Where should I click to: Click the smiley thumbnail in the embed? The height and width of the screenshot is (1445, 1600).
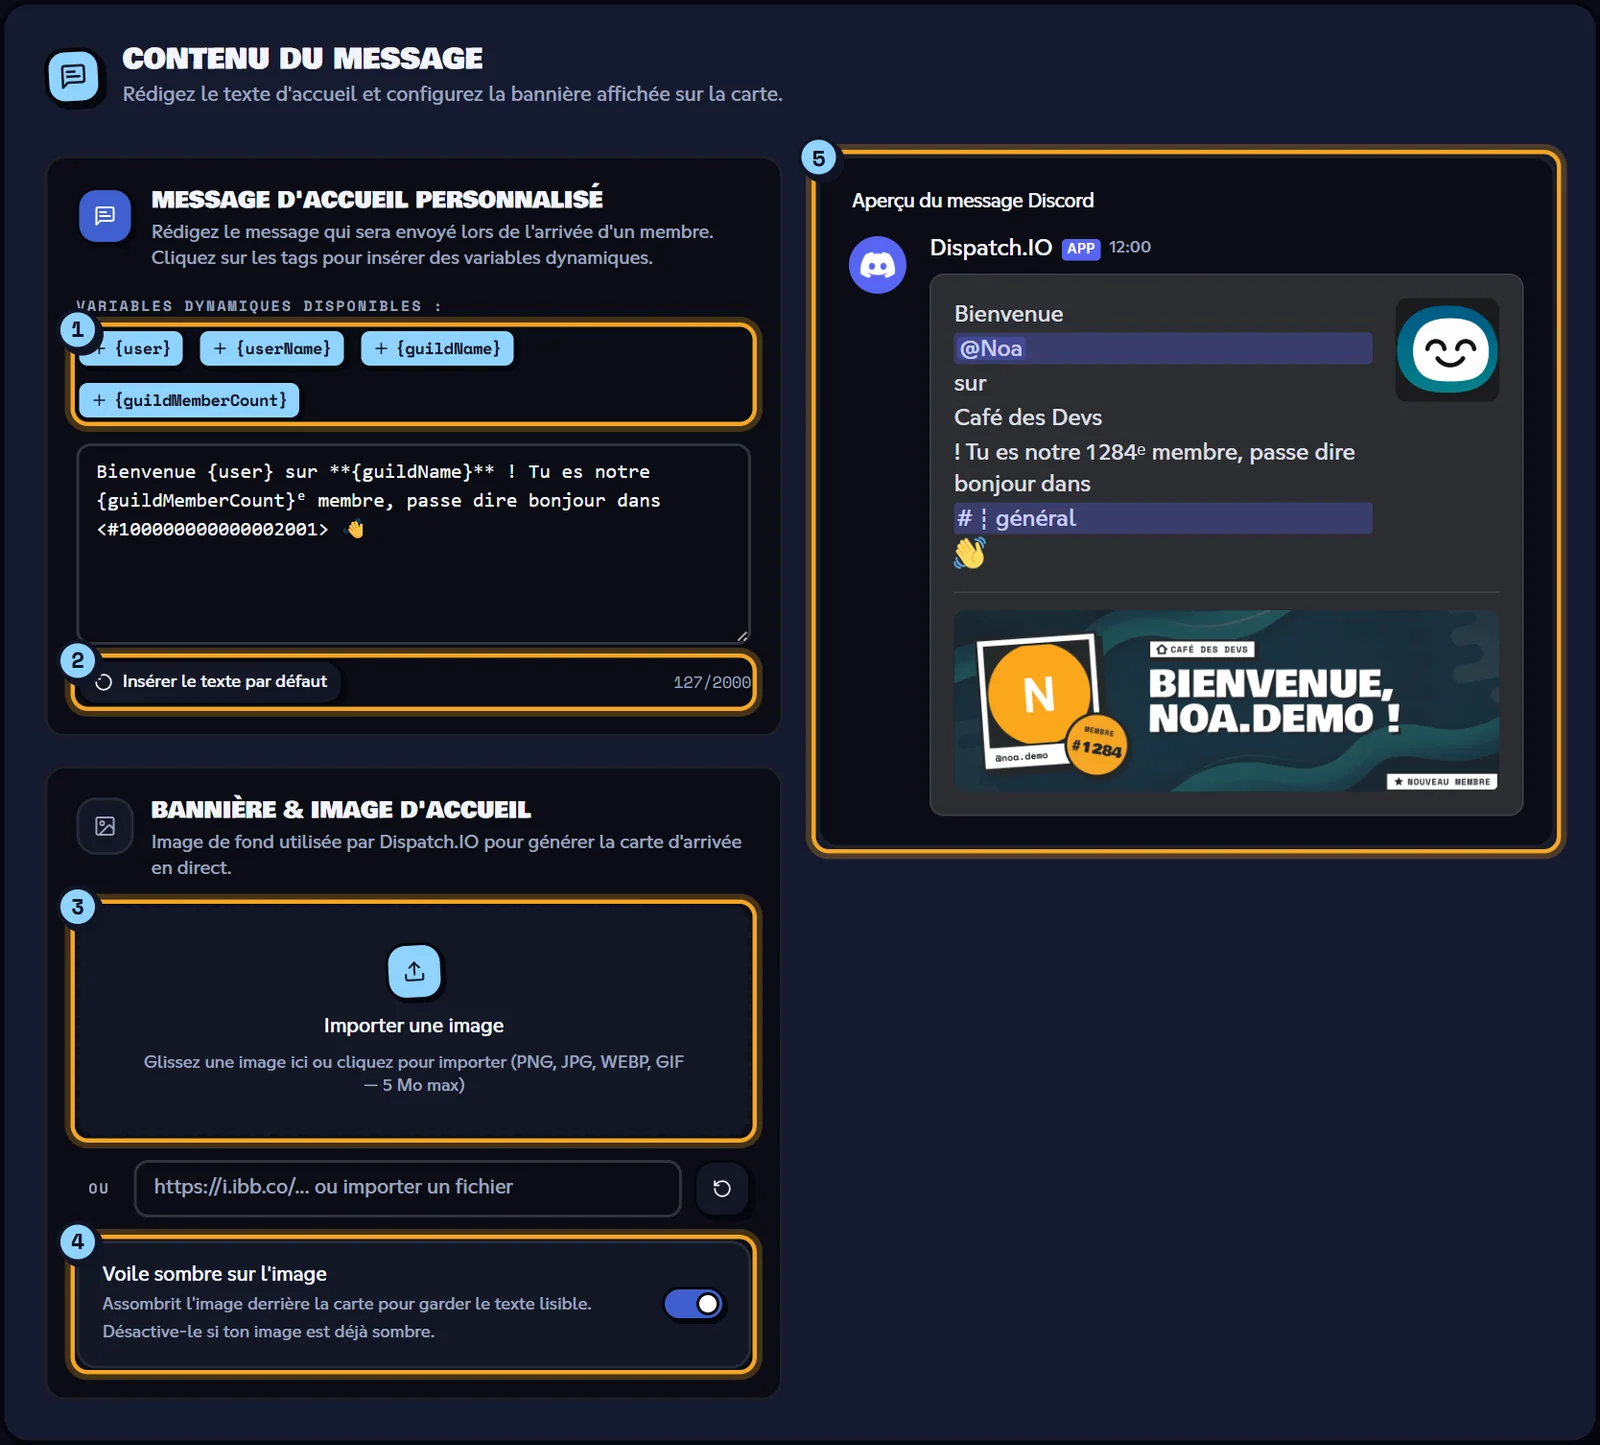tap(1447, 350)
